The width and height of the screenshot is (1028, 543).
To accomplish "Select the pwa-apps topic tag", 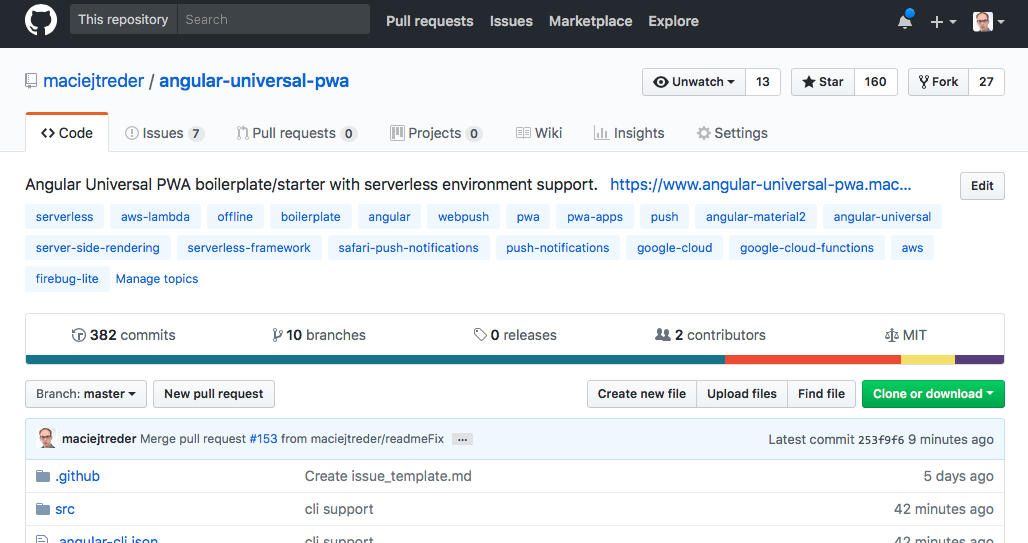I will (595, 217).
